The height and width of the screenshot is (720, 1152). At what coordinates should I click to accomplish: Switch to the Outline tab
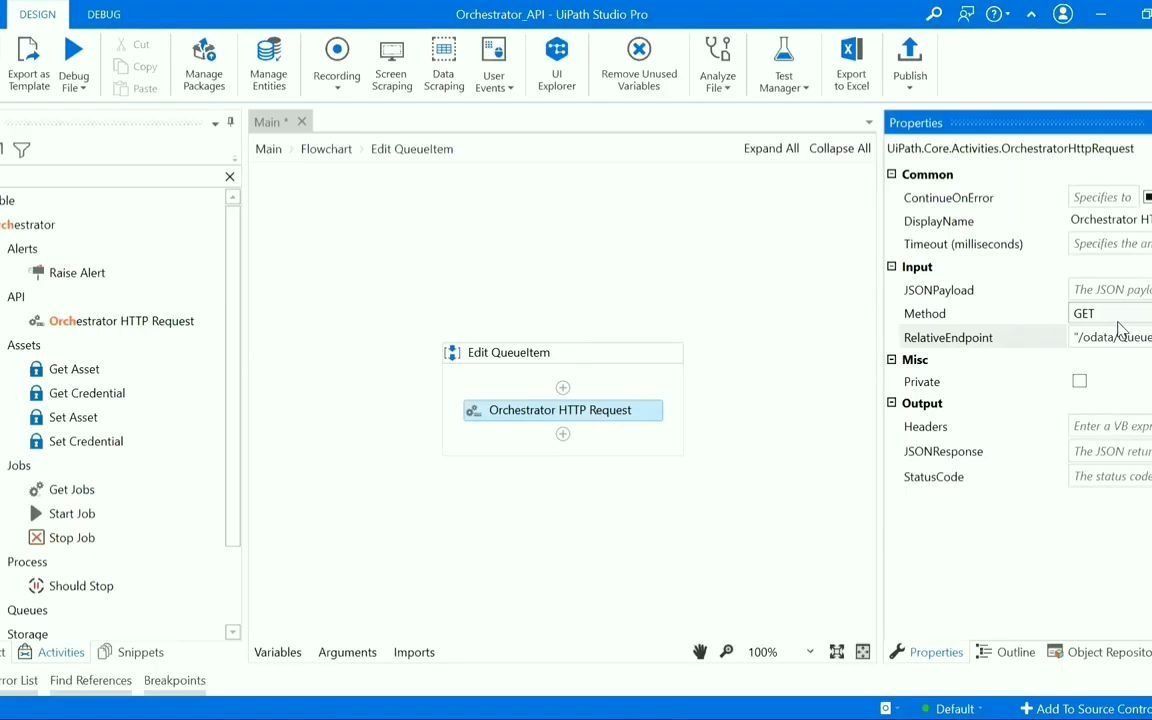[x=1006, y=652]
